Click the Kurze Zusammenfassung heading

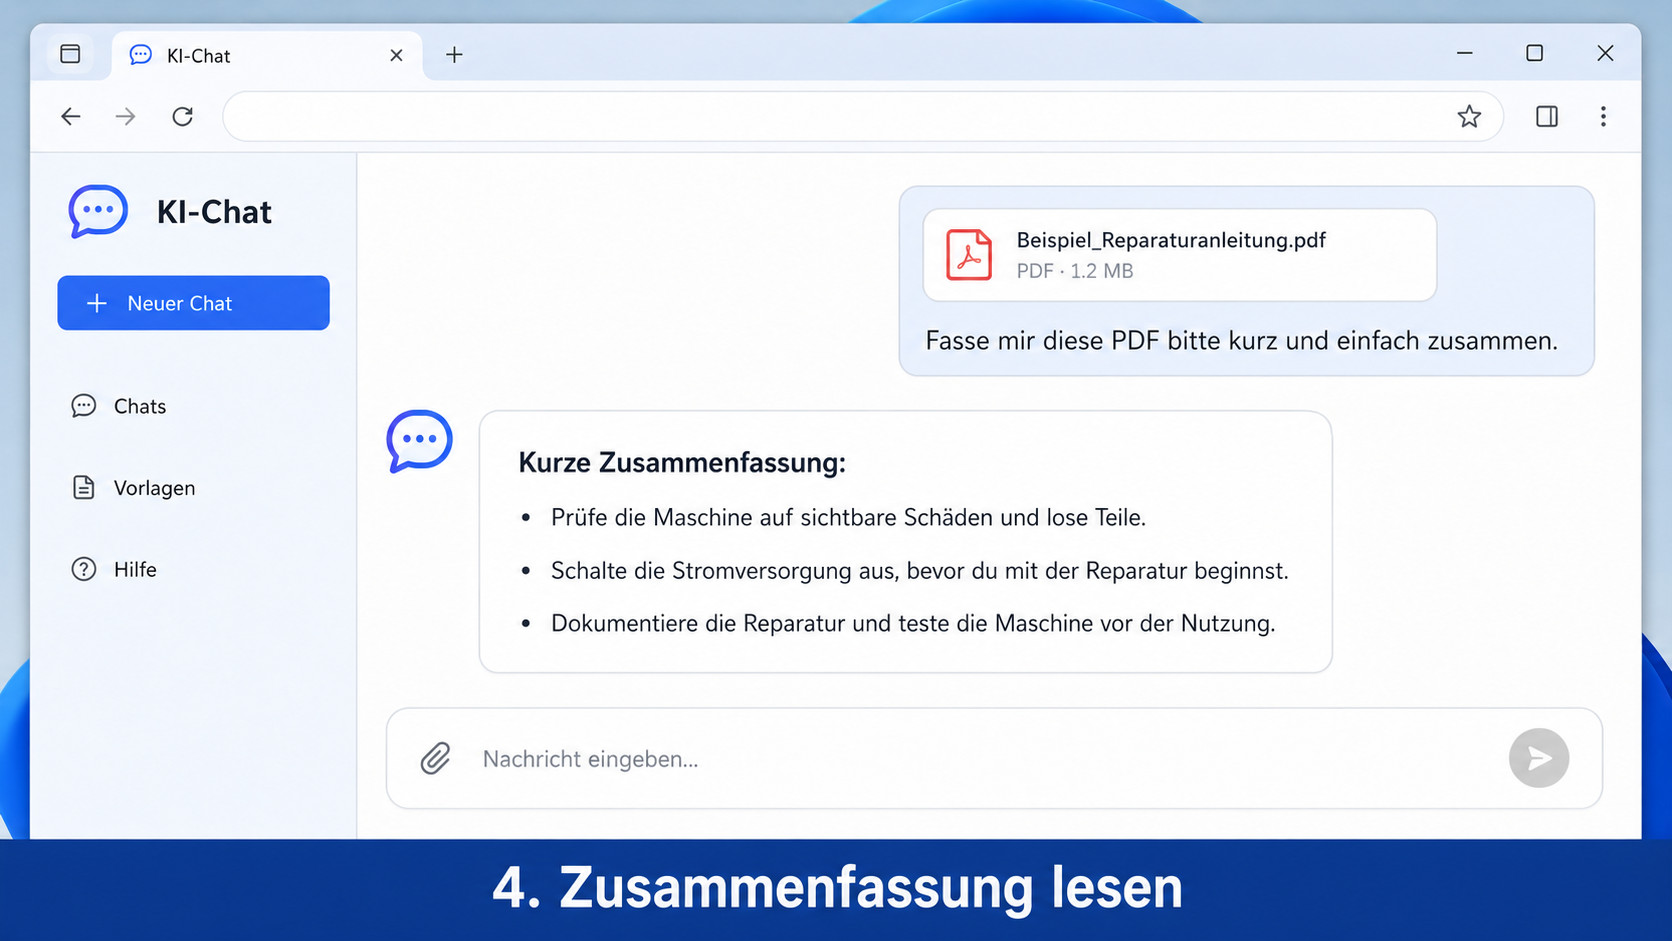click(x=682, y=463)
